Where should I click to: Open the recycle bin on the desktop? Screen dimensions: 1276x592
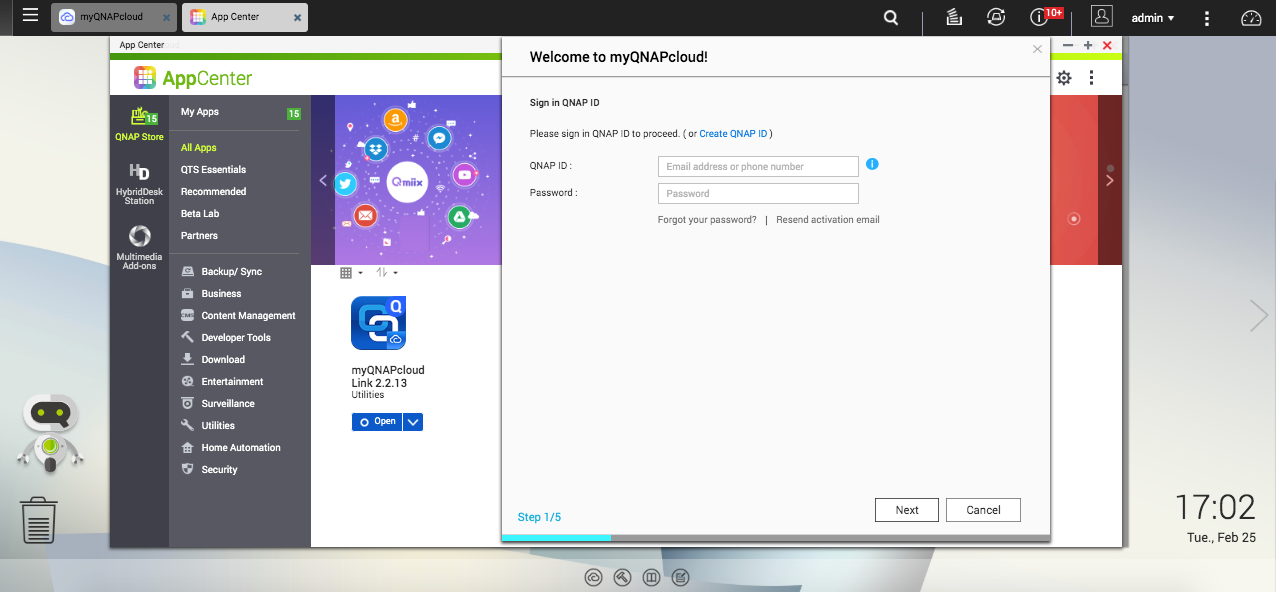[x=38, y=520]
